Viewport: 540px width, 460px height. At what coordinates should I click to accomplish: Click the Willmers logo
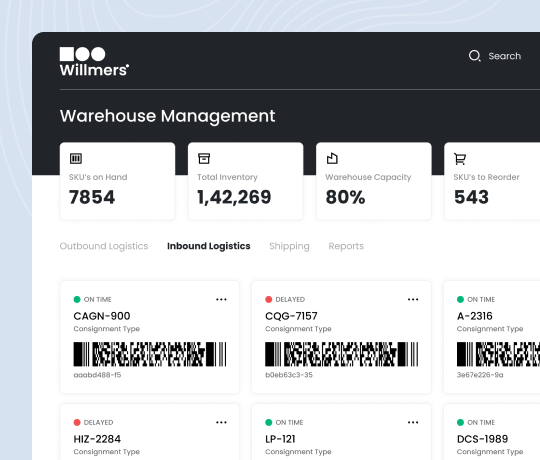pos(94,62)
